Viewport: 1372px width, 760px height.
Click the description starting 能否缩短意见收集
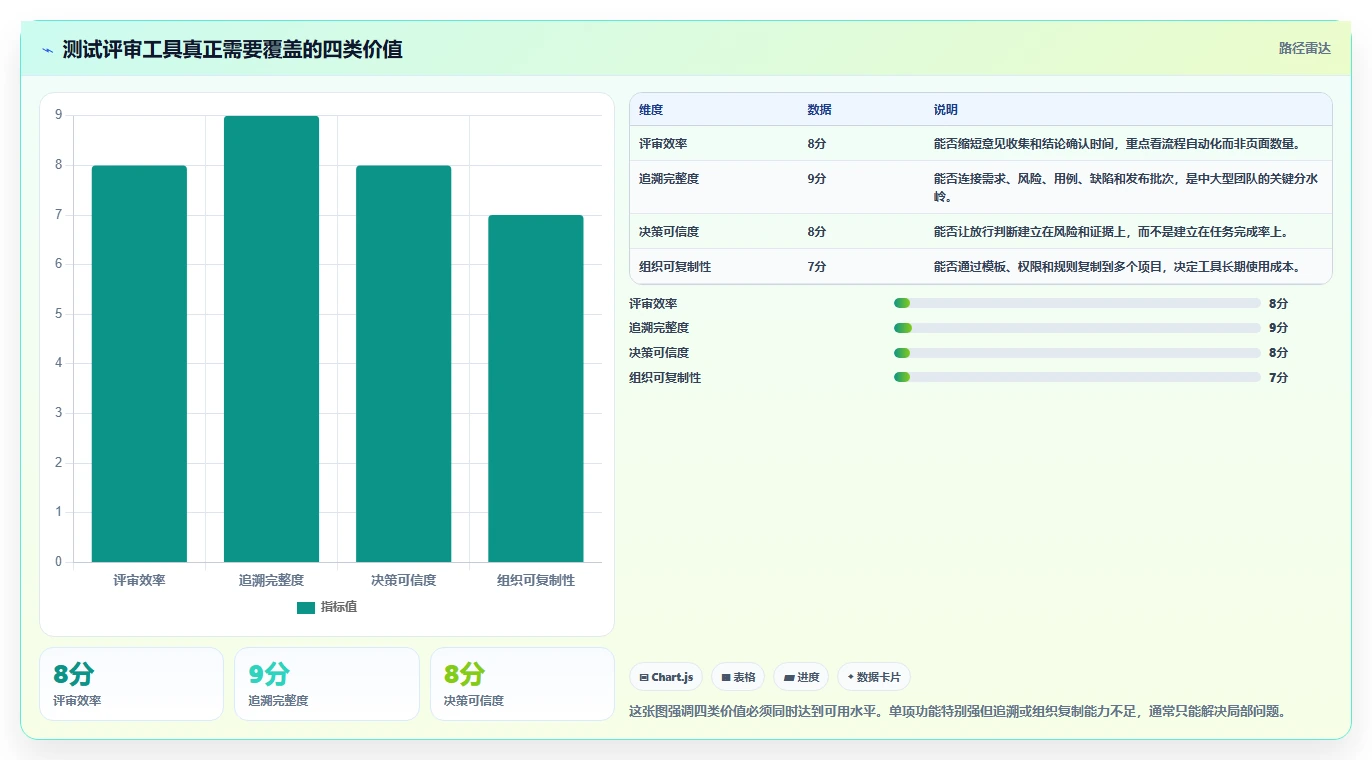tap(1118, 144)
